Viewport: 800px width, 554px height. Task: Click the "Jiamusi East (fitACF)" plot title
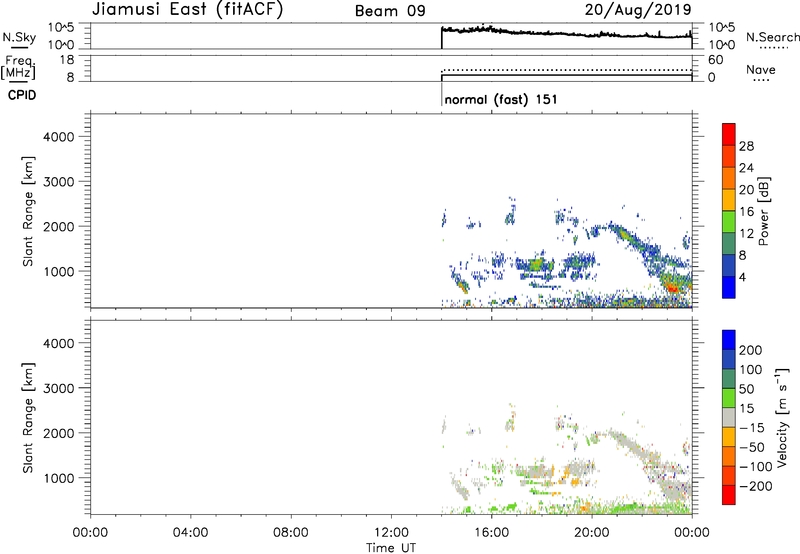187,10
